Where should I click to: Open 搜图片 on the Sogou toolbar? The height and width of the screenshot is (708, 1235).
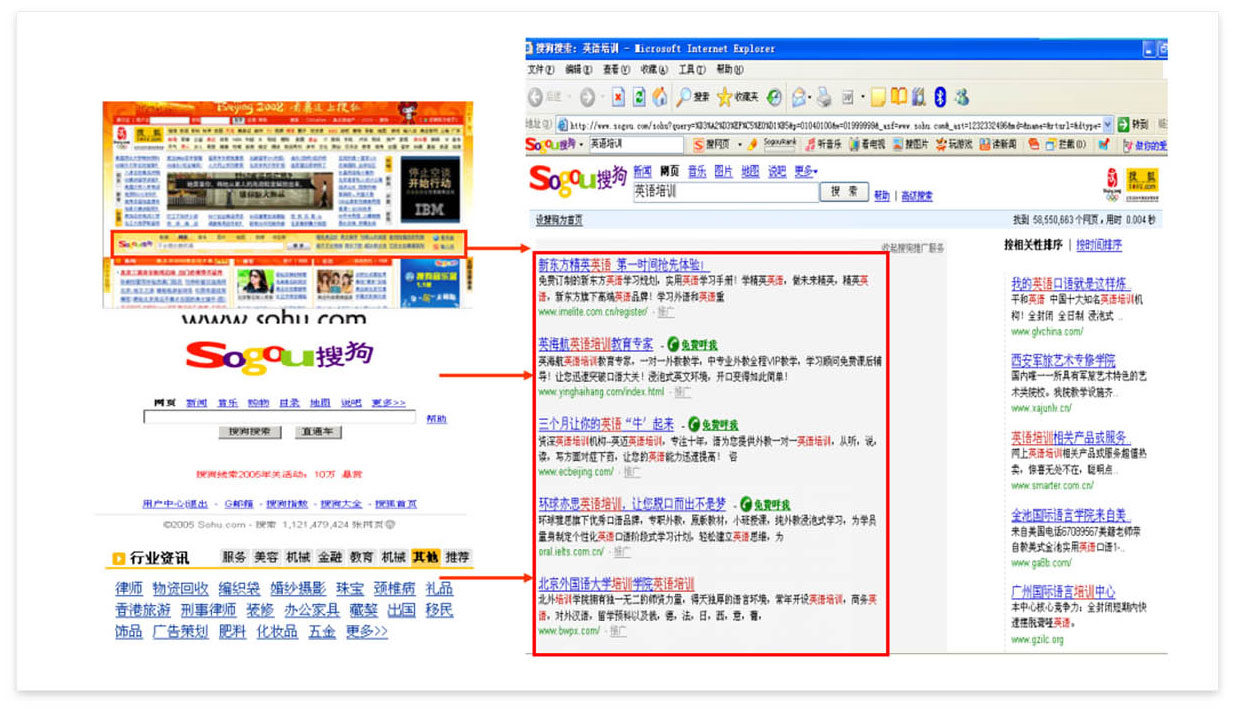(910, 145)
